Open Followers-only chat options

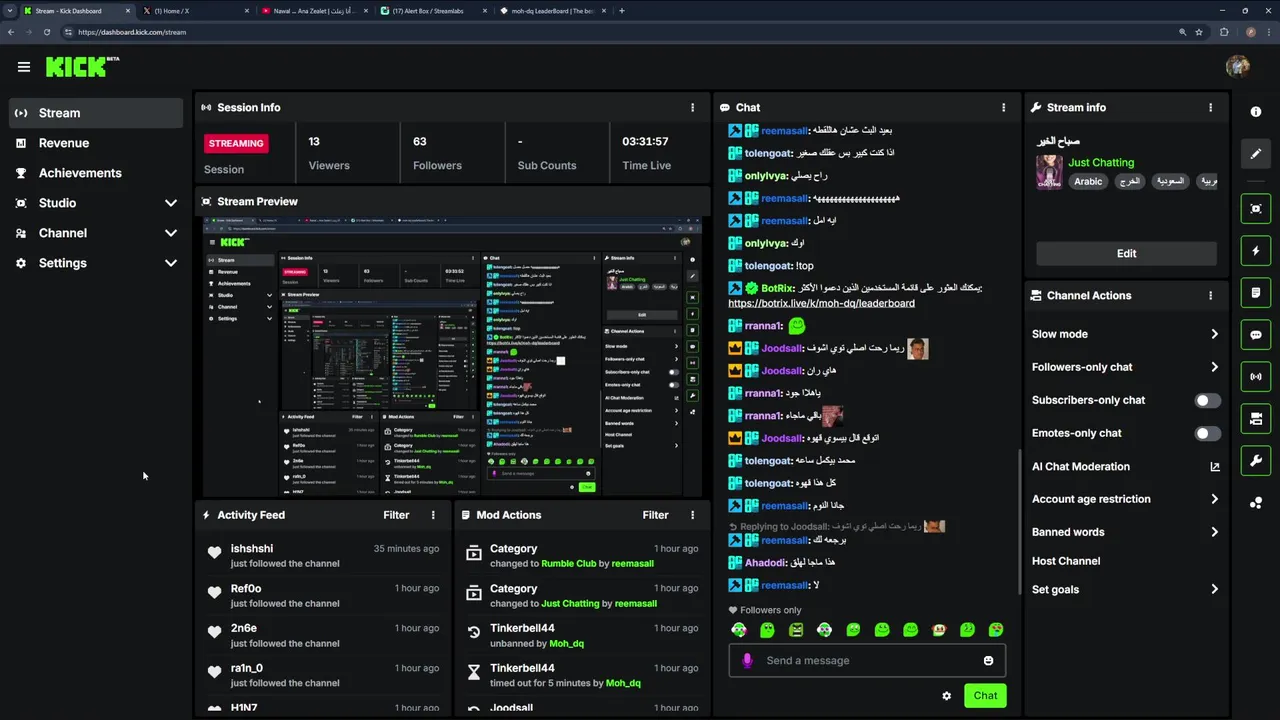[1126, 367]
